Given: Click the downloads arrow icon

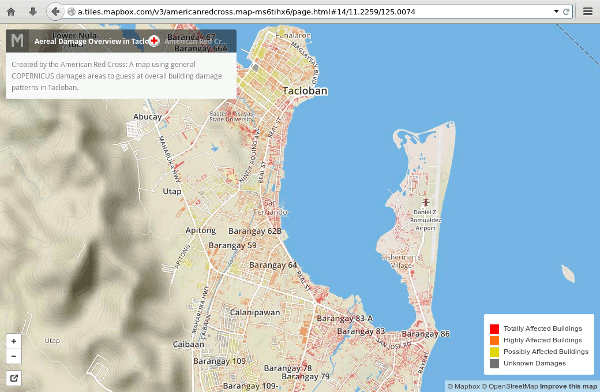Looking at the screenshot, I should coord(33,11).
